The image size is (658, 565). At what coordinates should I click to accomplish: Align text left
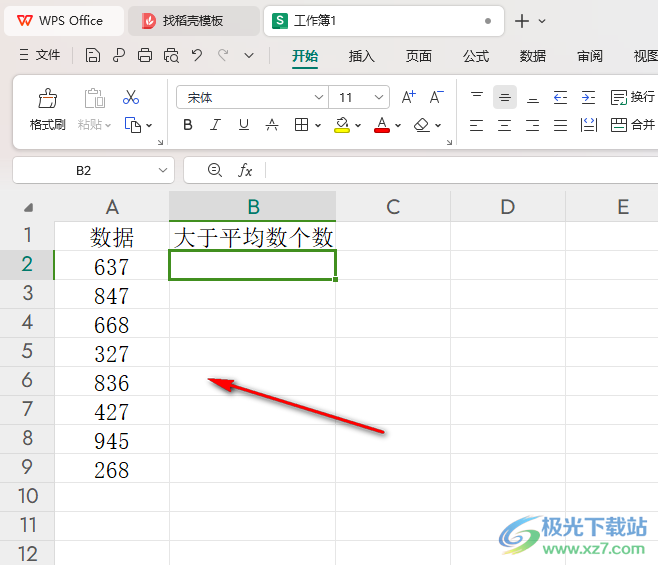click(x=476, y=125)
